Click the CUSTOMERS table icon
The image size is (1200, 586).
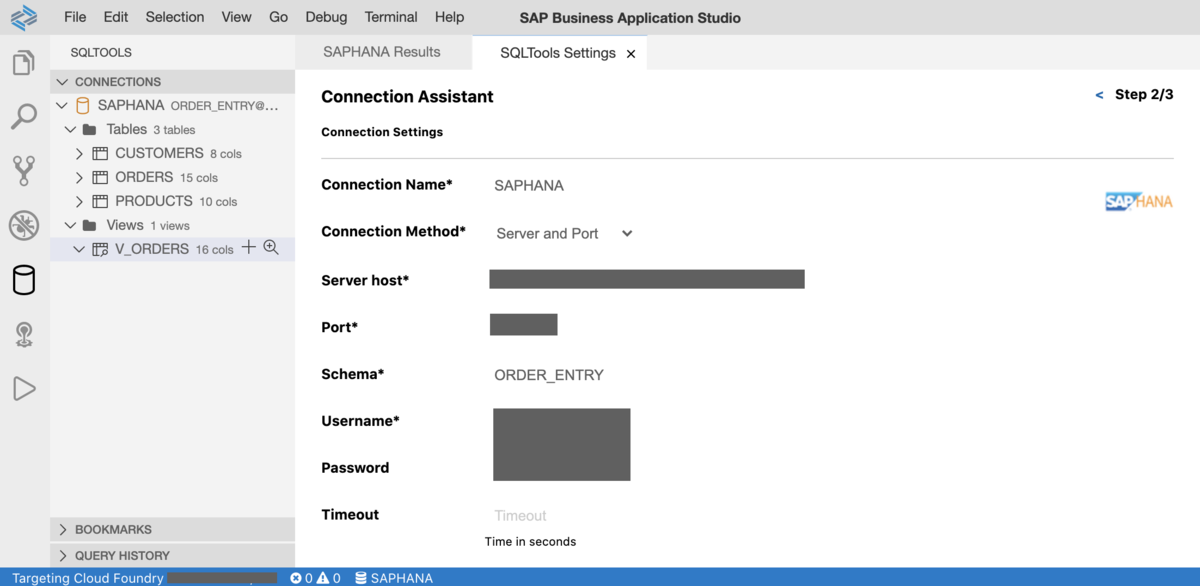click(100, 153)
